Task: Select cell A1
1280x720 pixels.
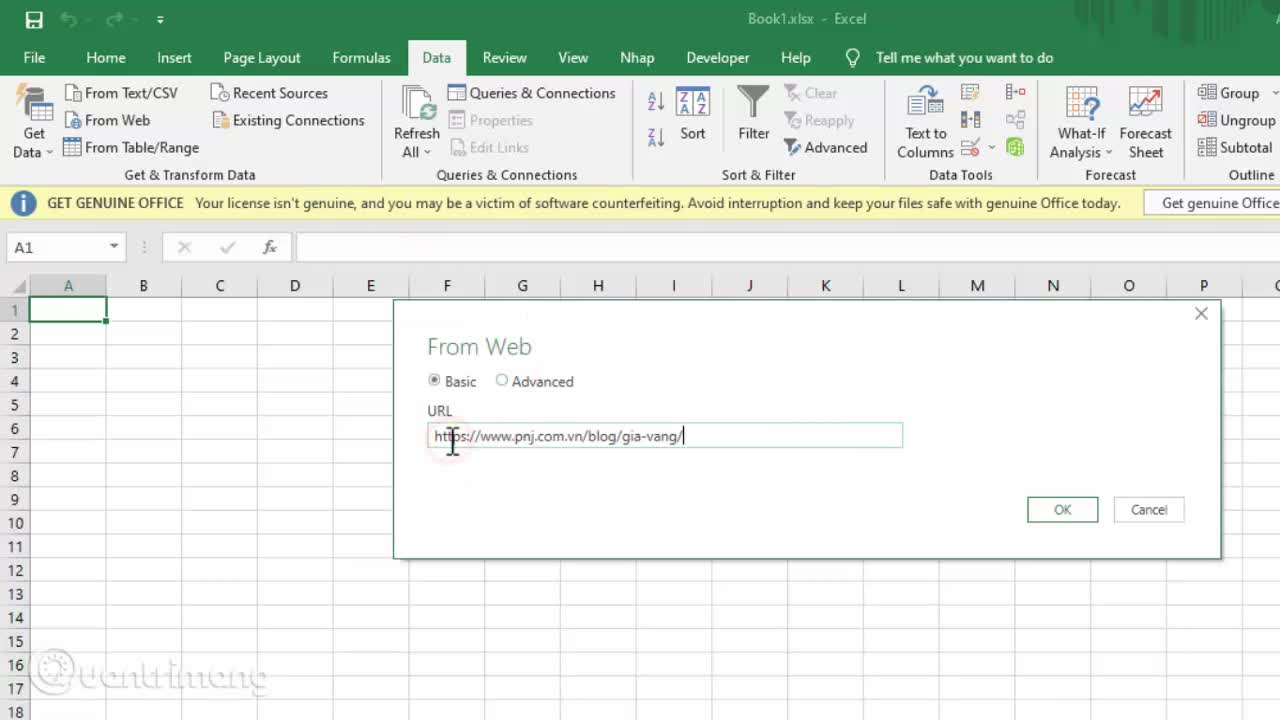Action: pos(68,310)
